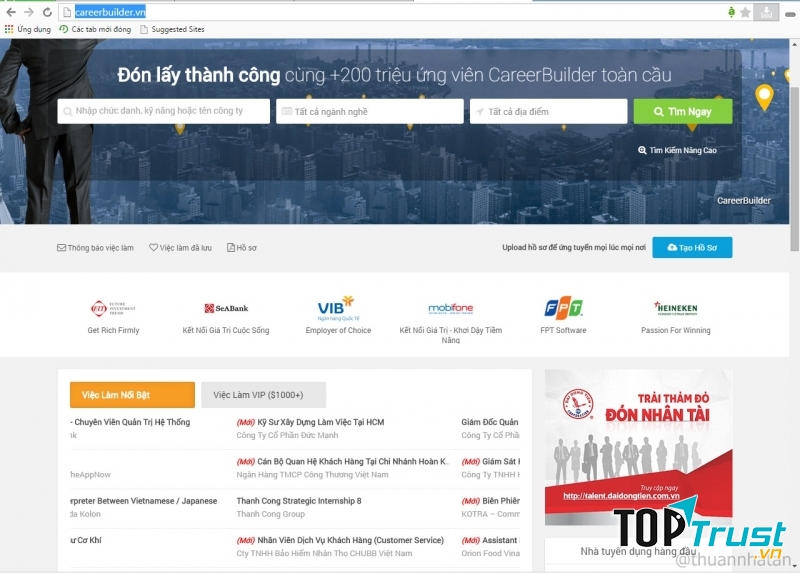The width and height of the screenshot is (800, 573).
Task: Click the green Tìm Ngay search button
Action: [x=683, y=111]
